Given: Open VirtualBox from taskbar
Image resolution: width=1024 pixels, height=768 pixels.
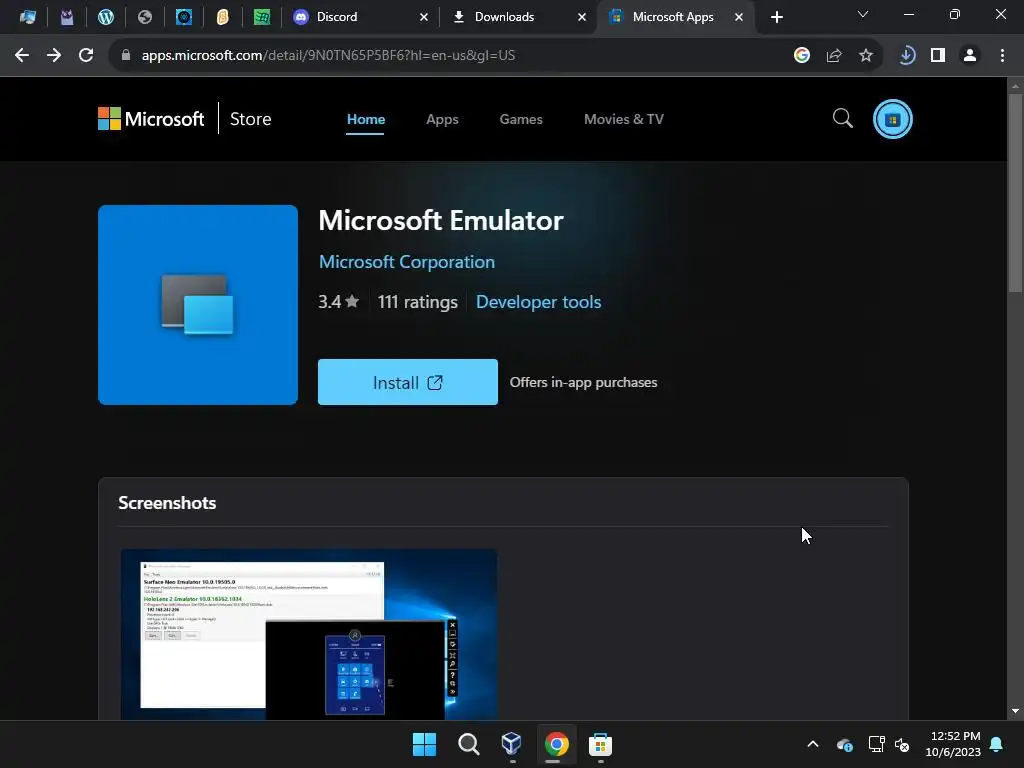Looking at the screenshot, I should click(512, 744).
